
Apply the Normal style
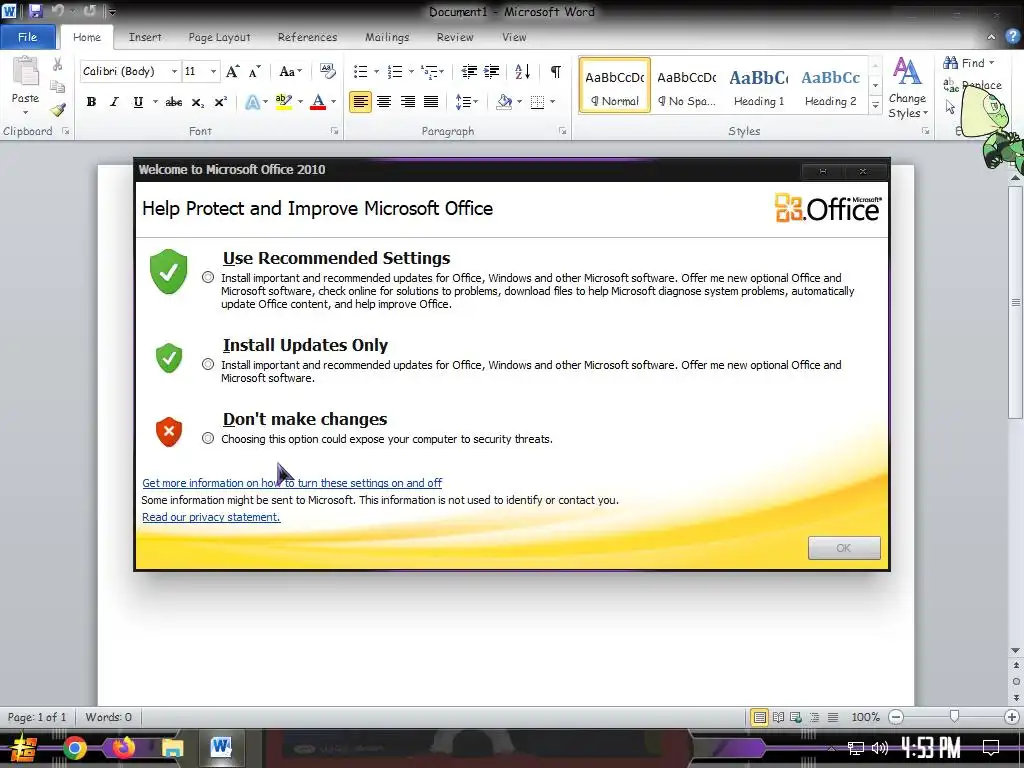[615, 86]
